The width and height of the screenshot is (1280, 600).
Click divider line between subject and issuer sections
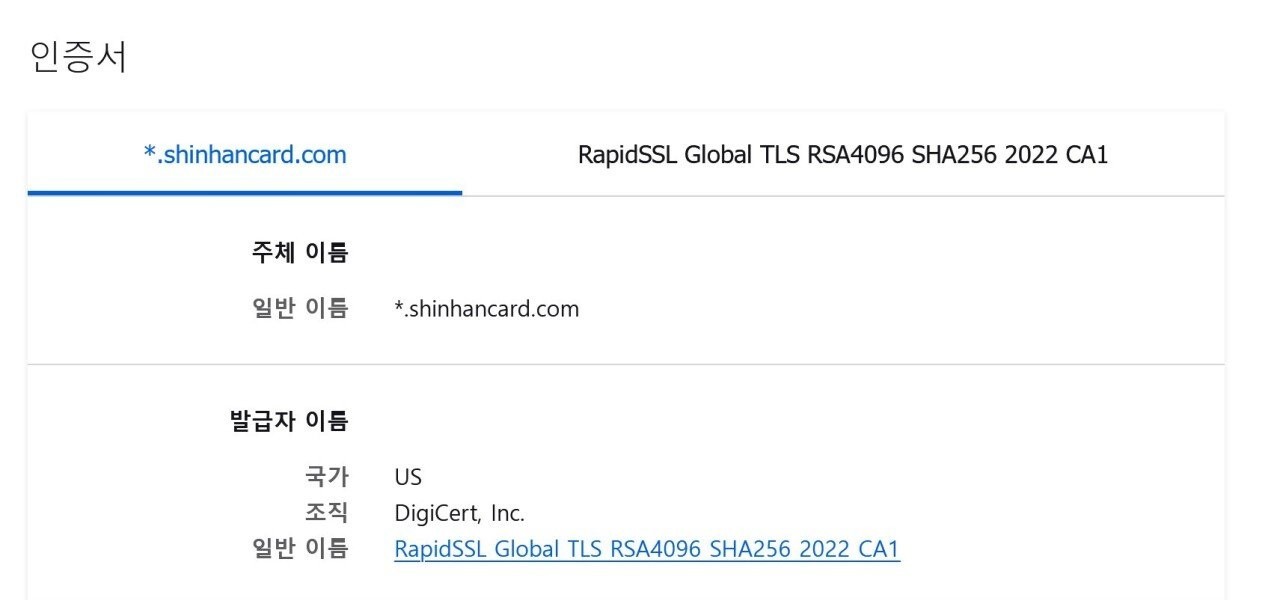pyautogui.click(x=626, y=364)
